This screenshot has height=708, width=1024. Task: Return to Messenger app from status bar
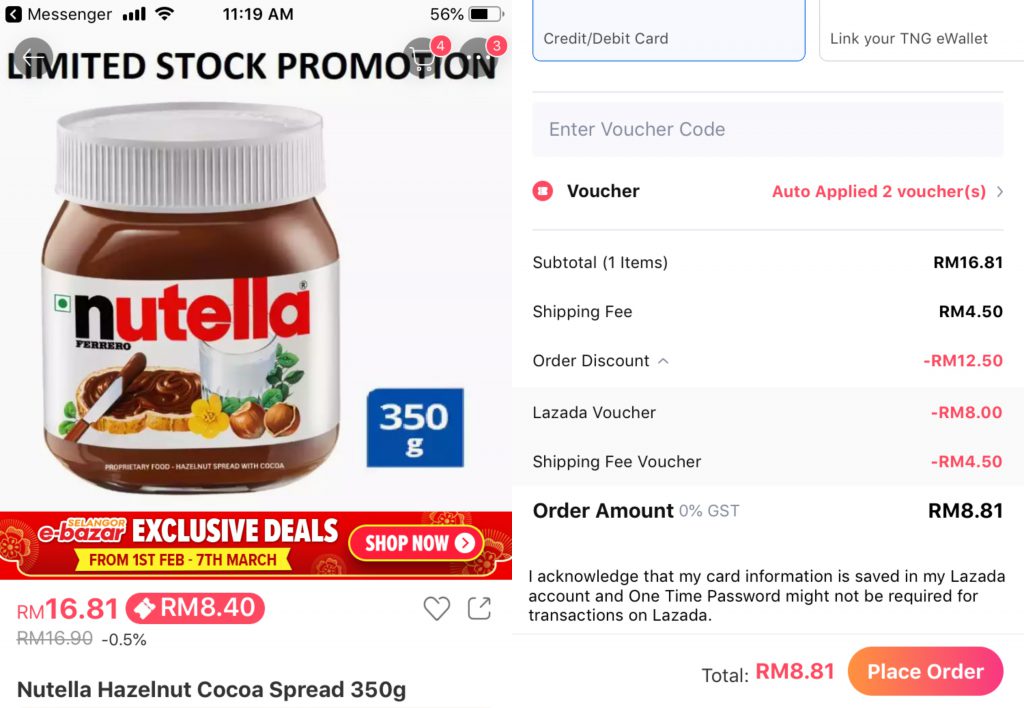(58, 14)
